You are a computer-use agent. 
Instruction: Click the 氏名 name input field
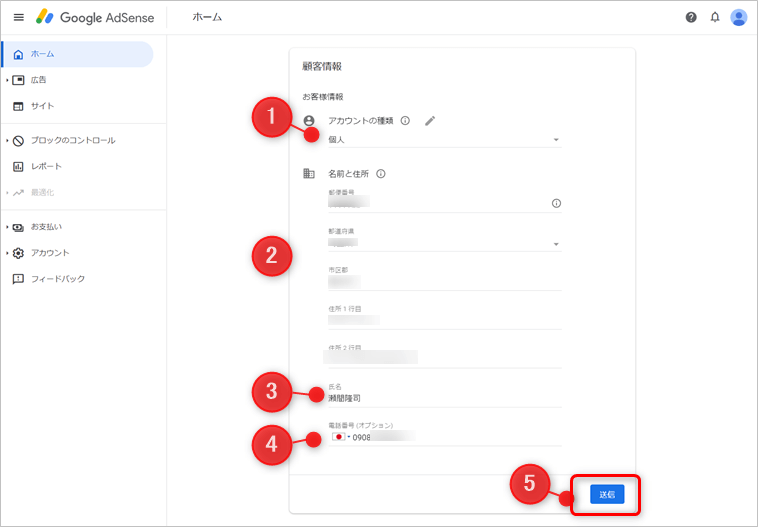(x=445, y=398)
